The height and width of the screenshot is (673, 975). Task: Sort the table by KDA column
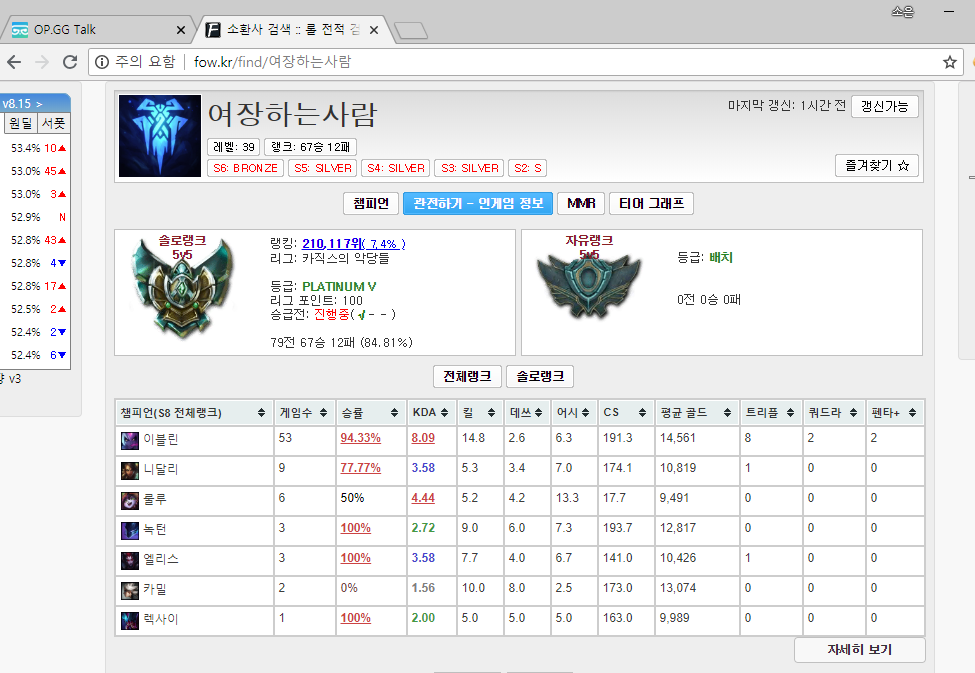click(430, 411)
